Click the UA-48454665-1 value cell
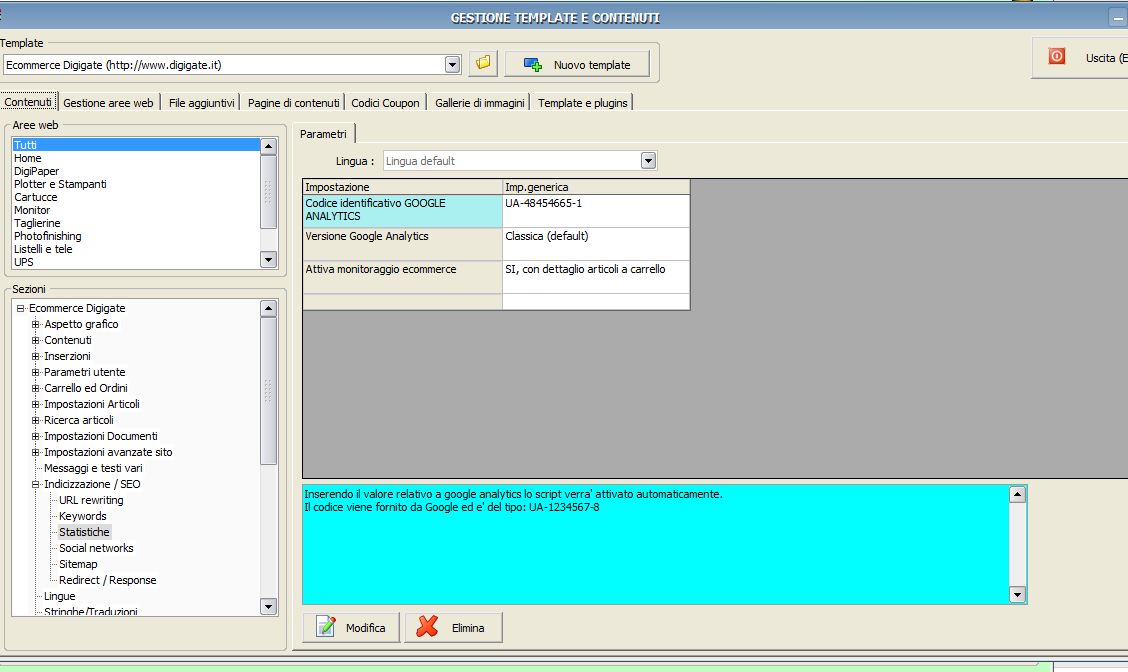Screen dimensions: 1128x672 click(596, 211)
